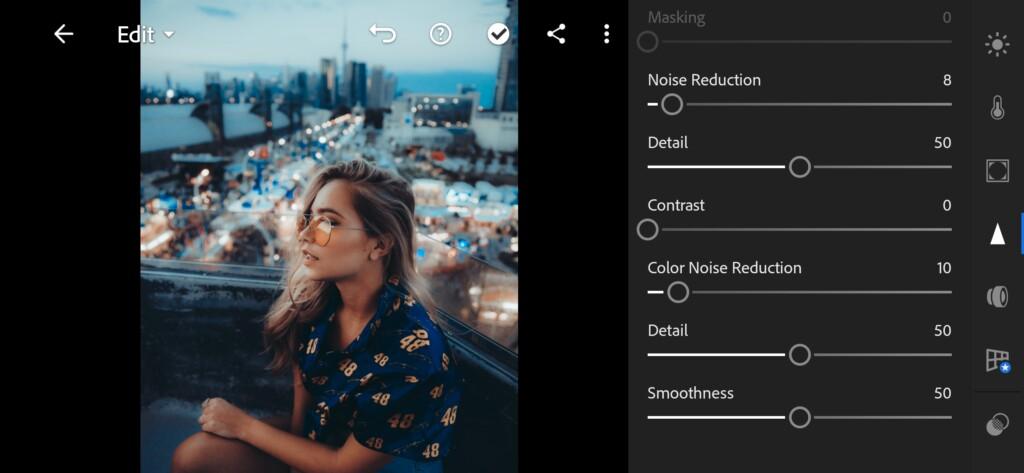Image resolution: width=1024 pixels, height=473 pixels.
Task: Undo the last edit
Action: (x=383, y=34)
